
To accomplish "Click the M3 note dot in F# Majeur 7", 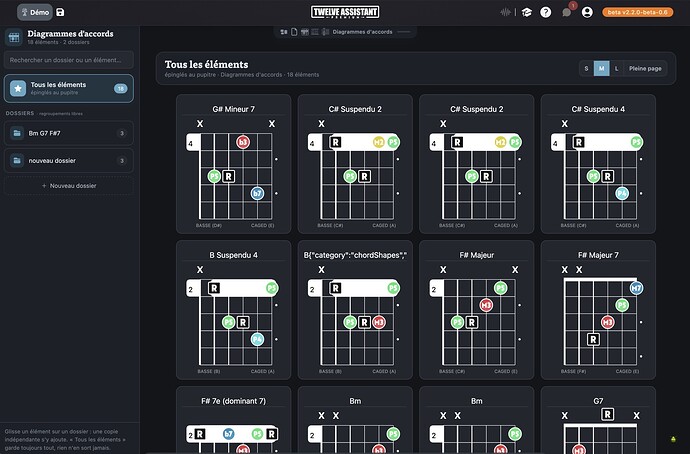I will coord(608,322).
